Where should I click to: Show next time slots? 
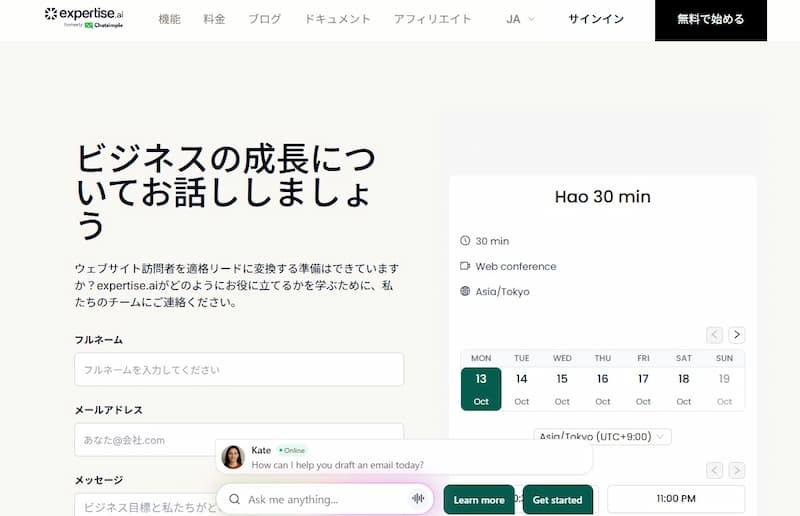(x=737, y=470)
